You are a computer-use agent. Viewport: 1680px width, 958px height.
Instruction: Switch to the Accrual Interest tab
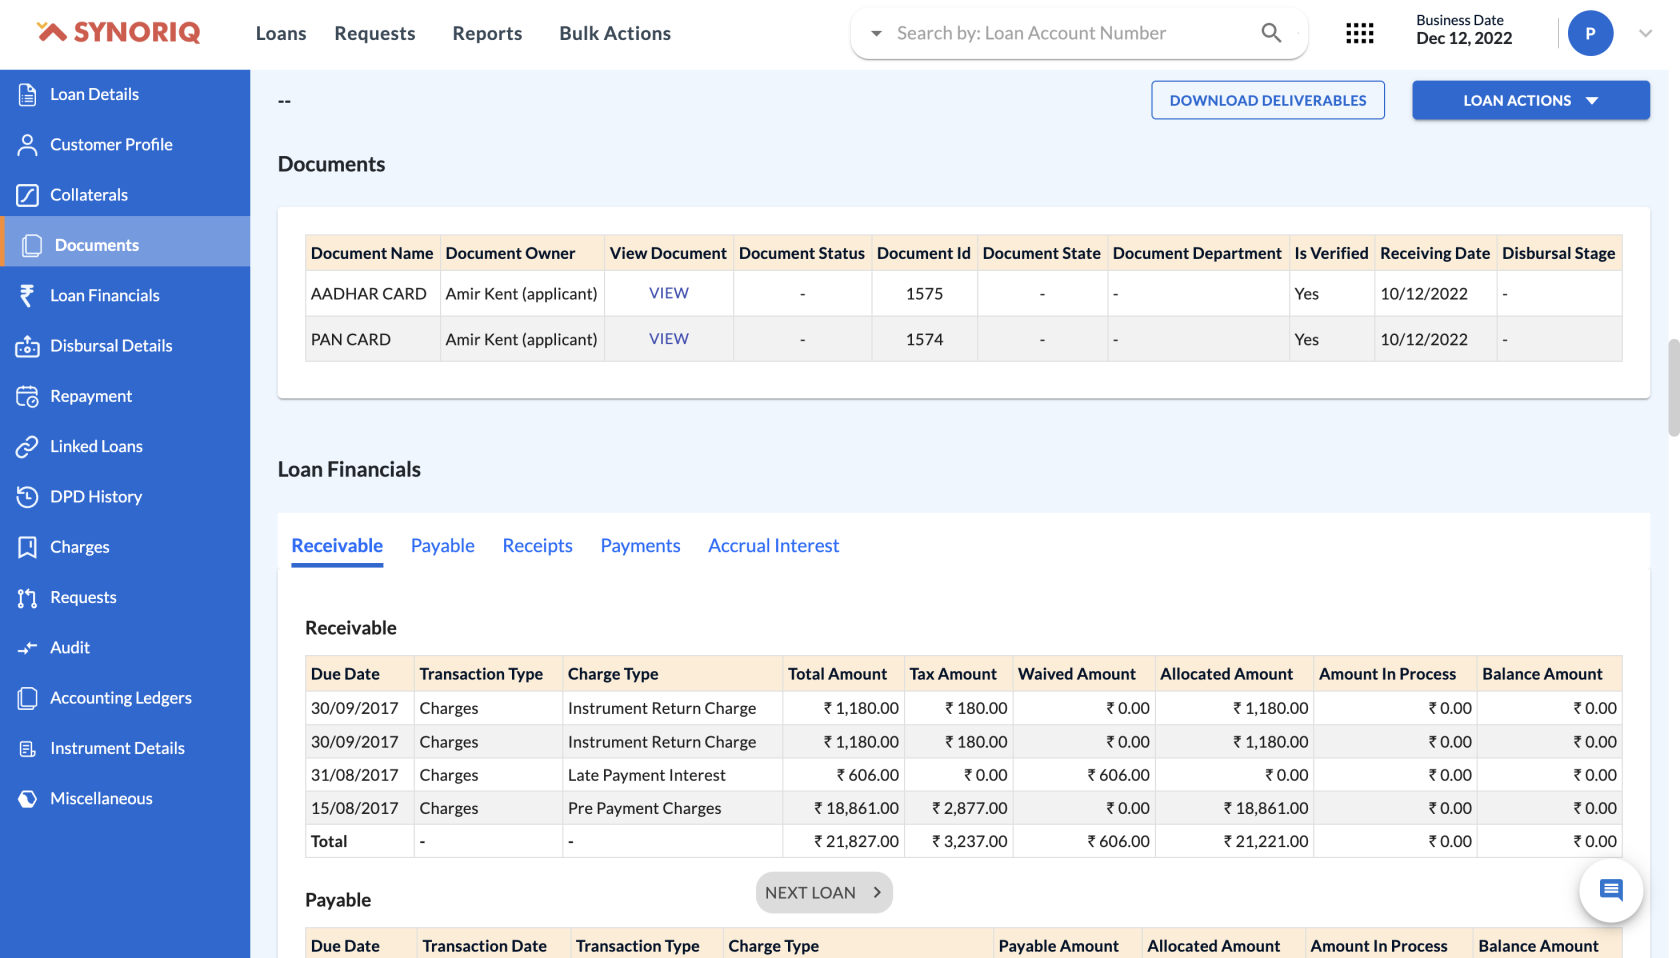774,546
